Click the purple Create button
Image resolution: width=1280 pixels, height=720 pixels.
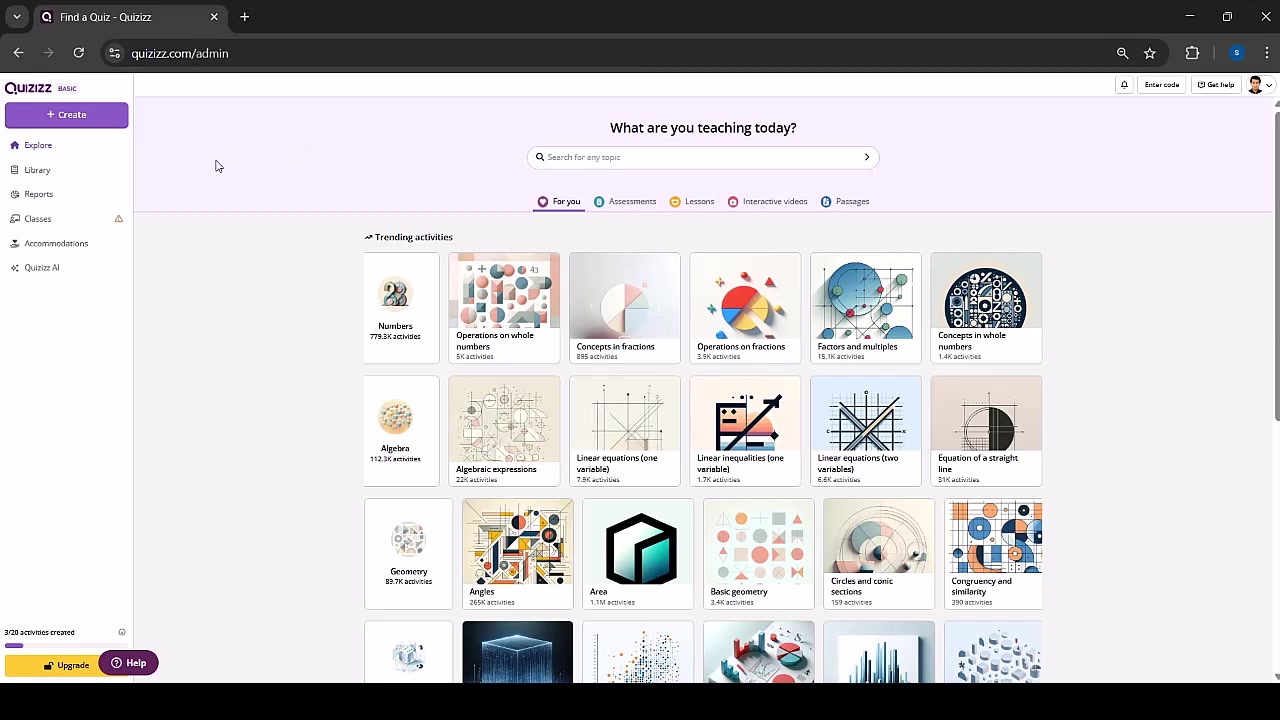point(66,115)
